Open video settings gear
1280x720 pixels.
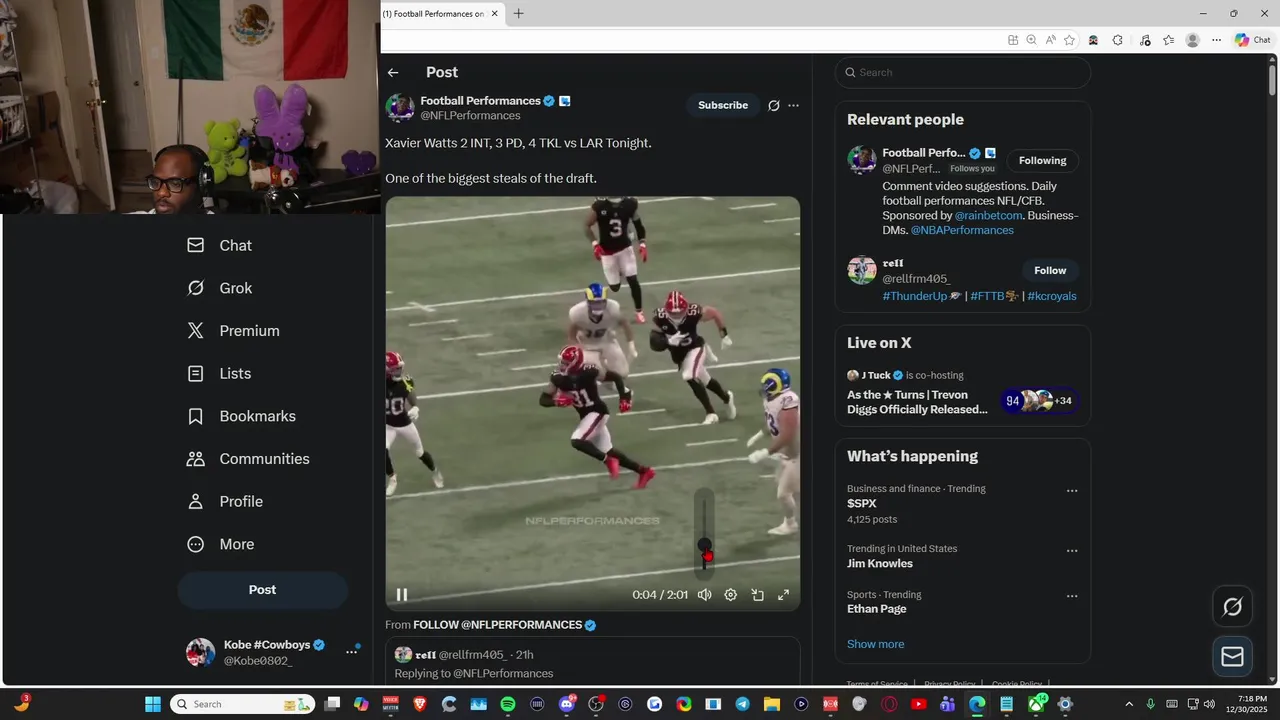pyautogui.click(x=731, y=594)
